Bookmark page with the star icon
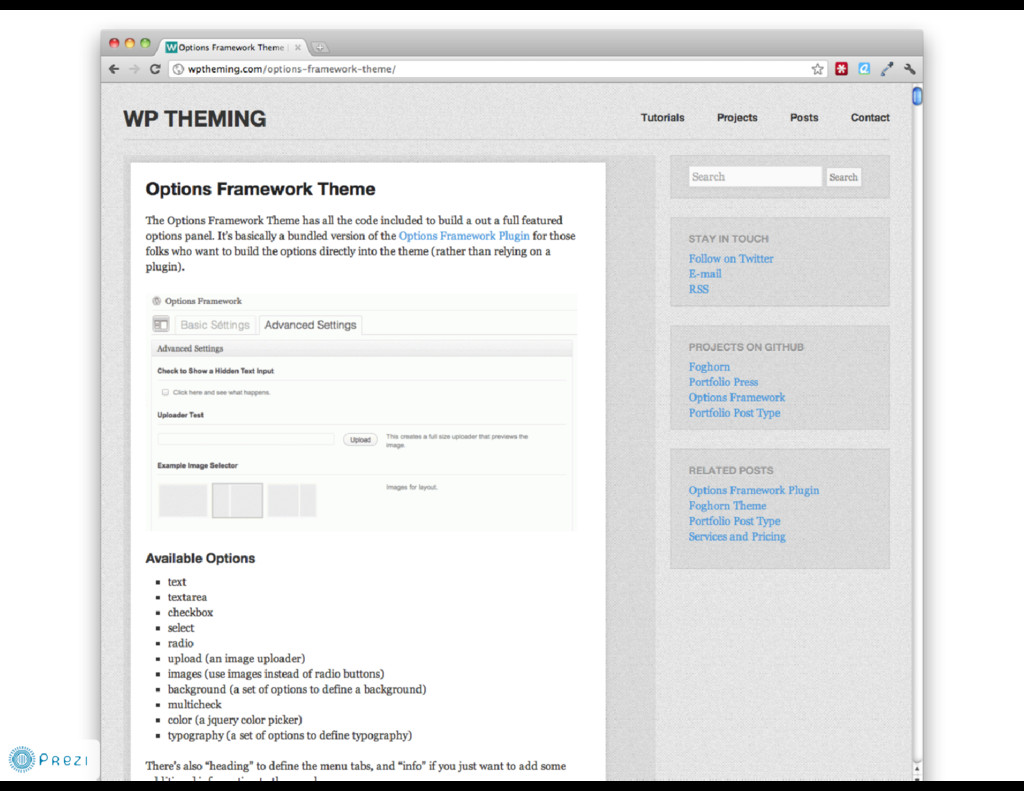1024x791 pixels. pyautogui.click(x=817, y=69)
